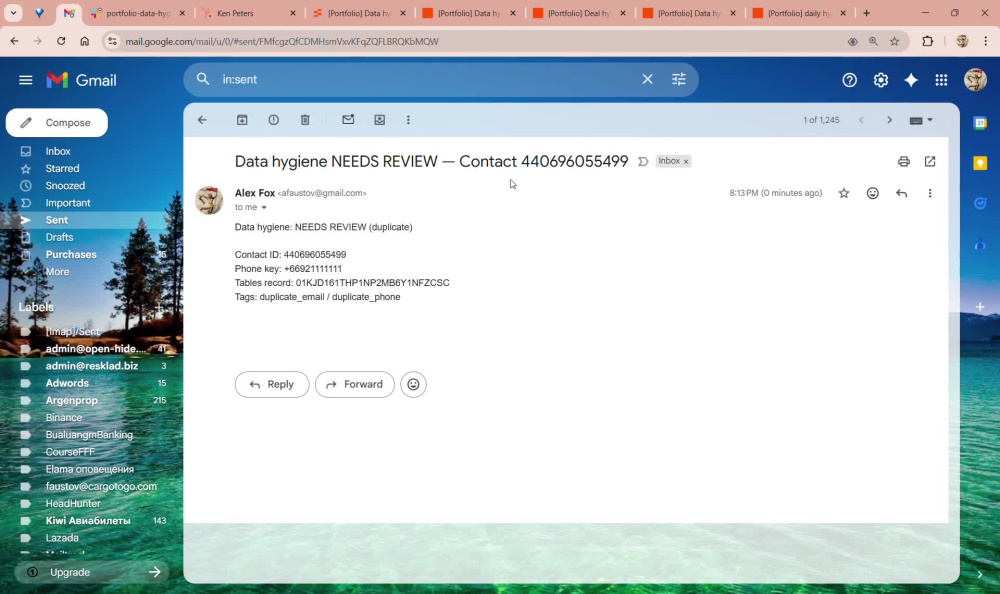Expand the More folders list

point(57,272)
